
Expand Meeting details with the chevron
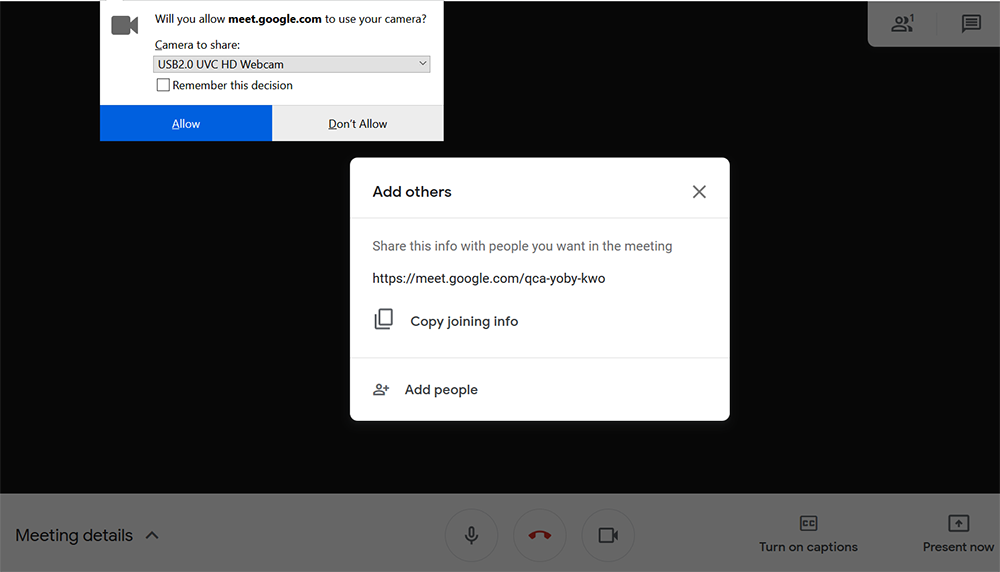click(152, 536)
